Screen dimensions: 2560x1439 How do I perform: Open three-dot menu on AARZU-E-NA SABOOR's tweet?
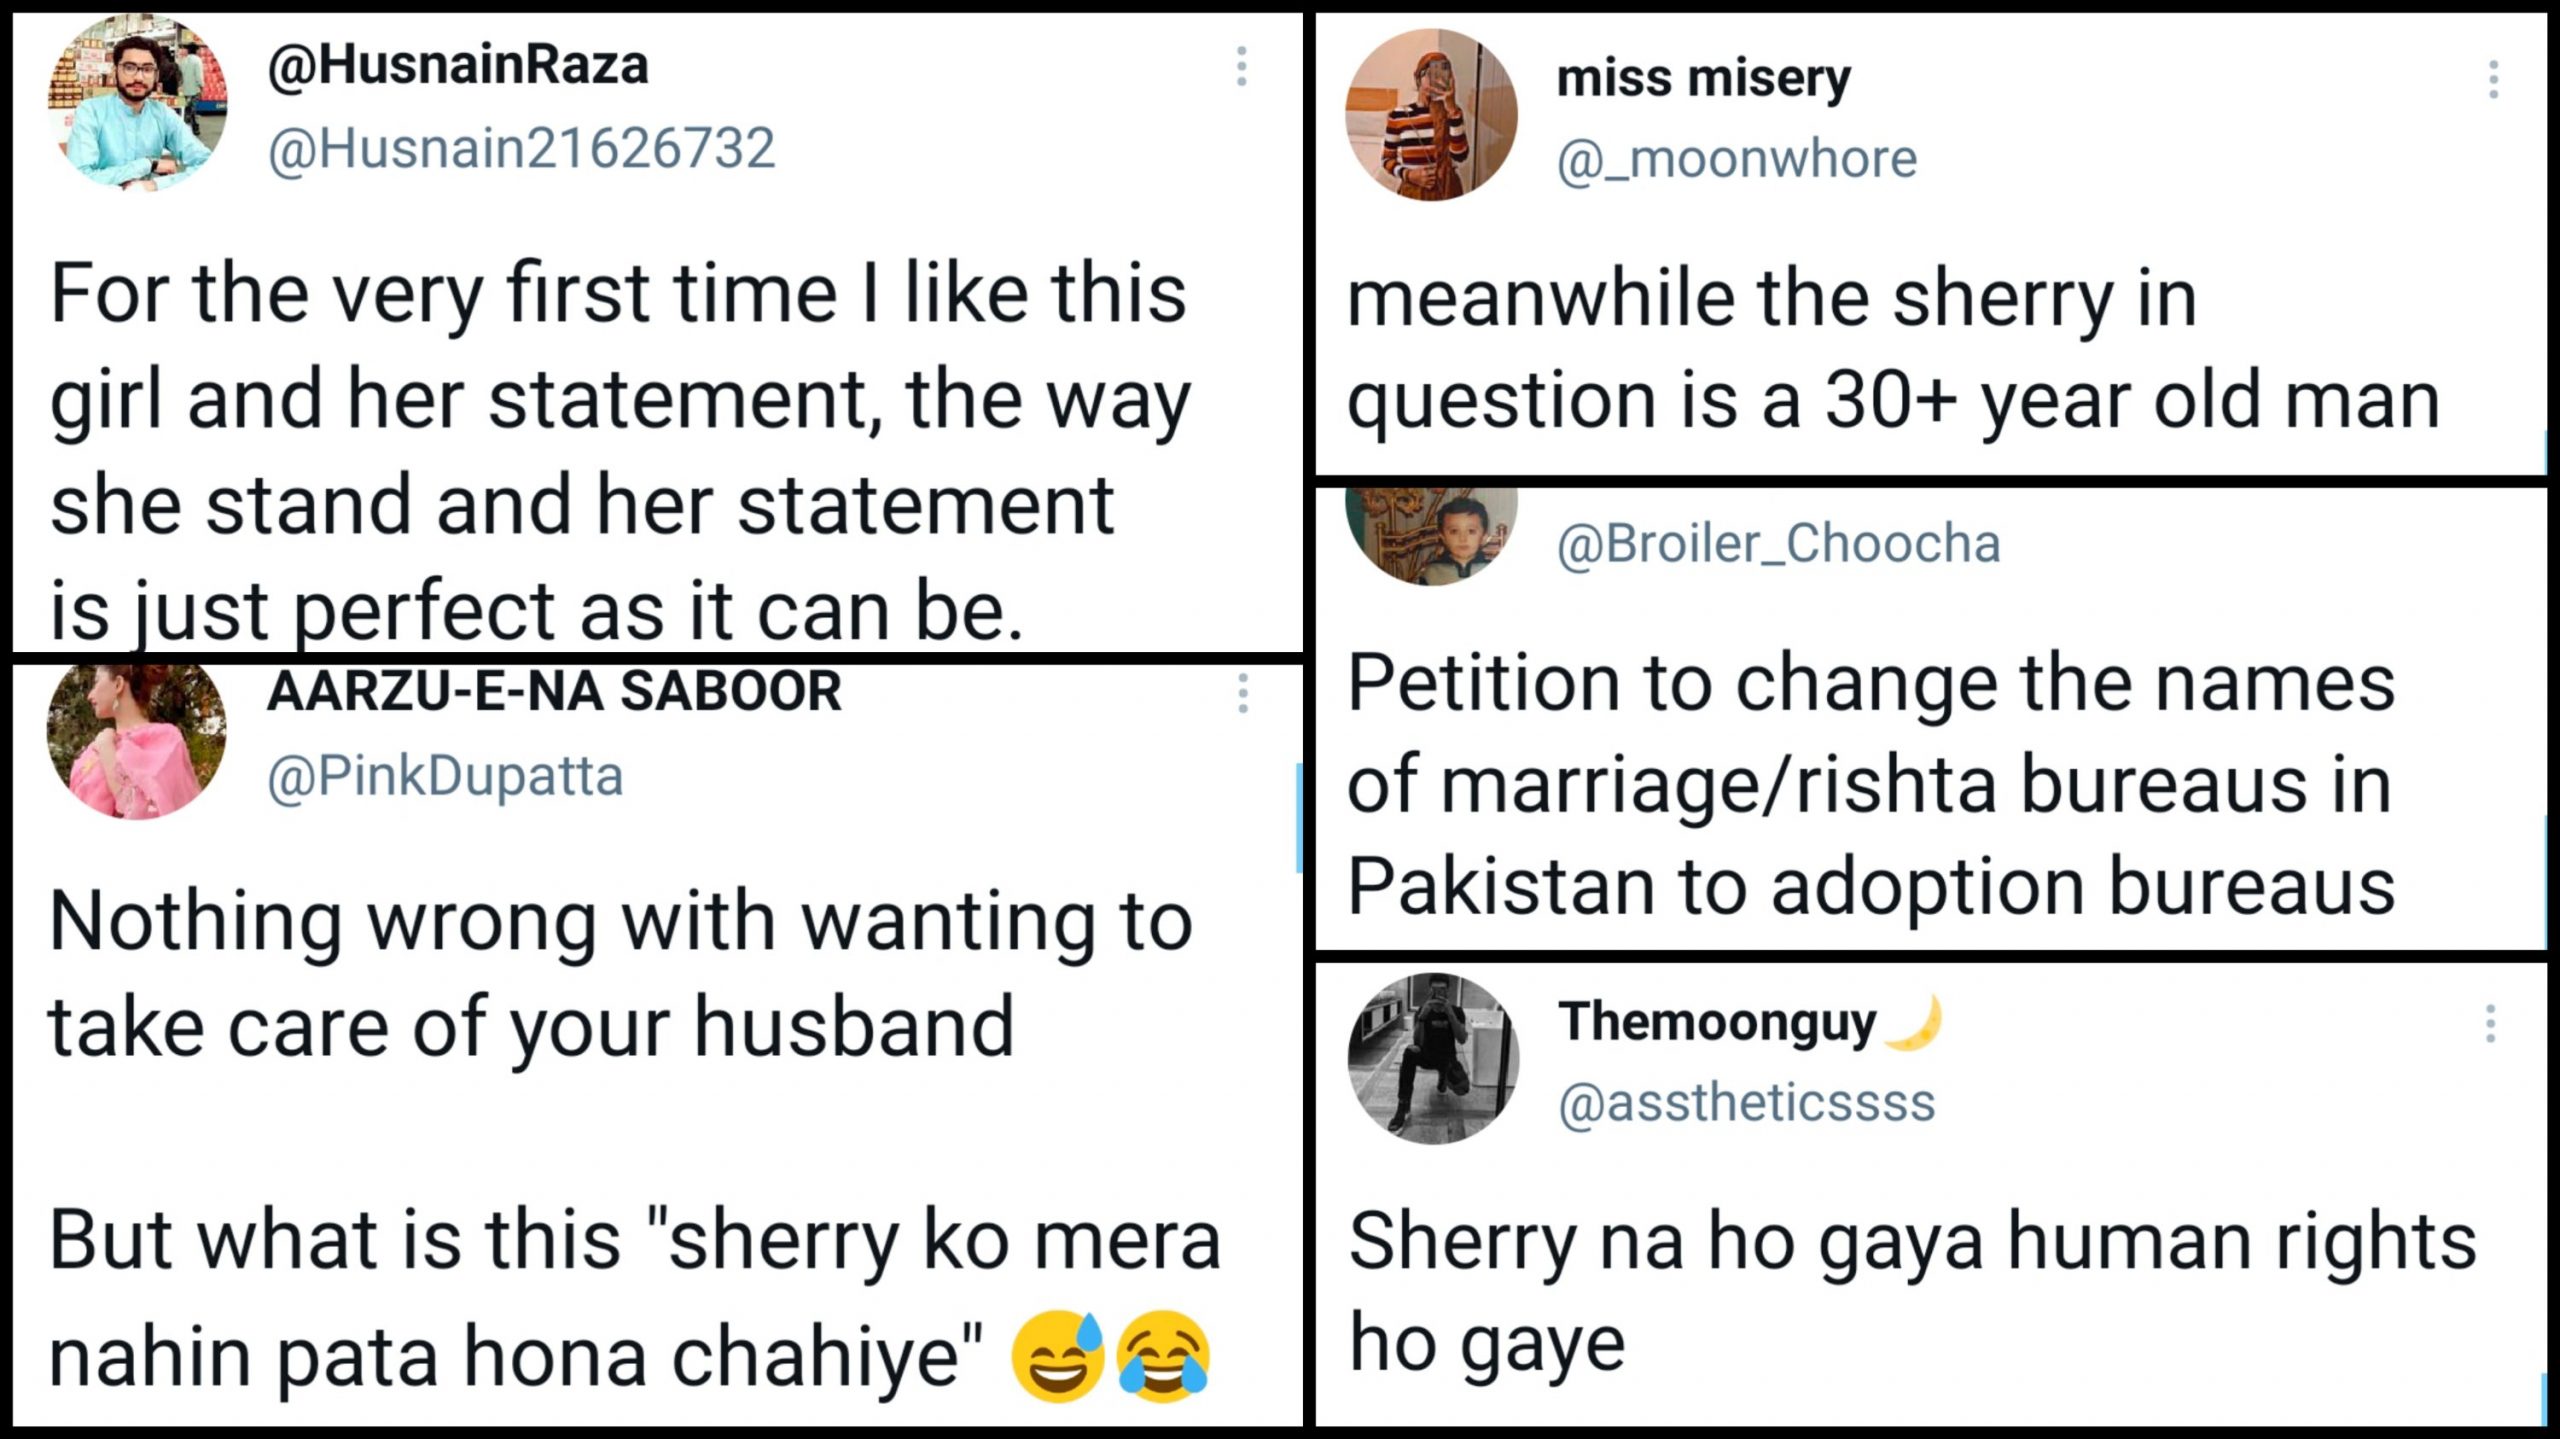(x=1242, y=693)
